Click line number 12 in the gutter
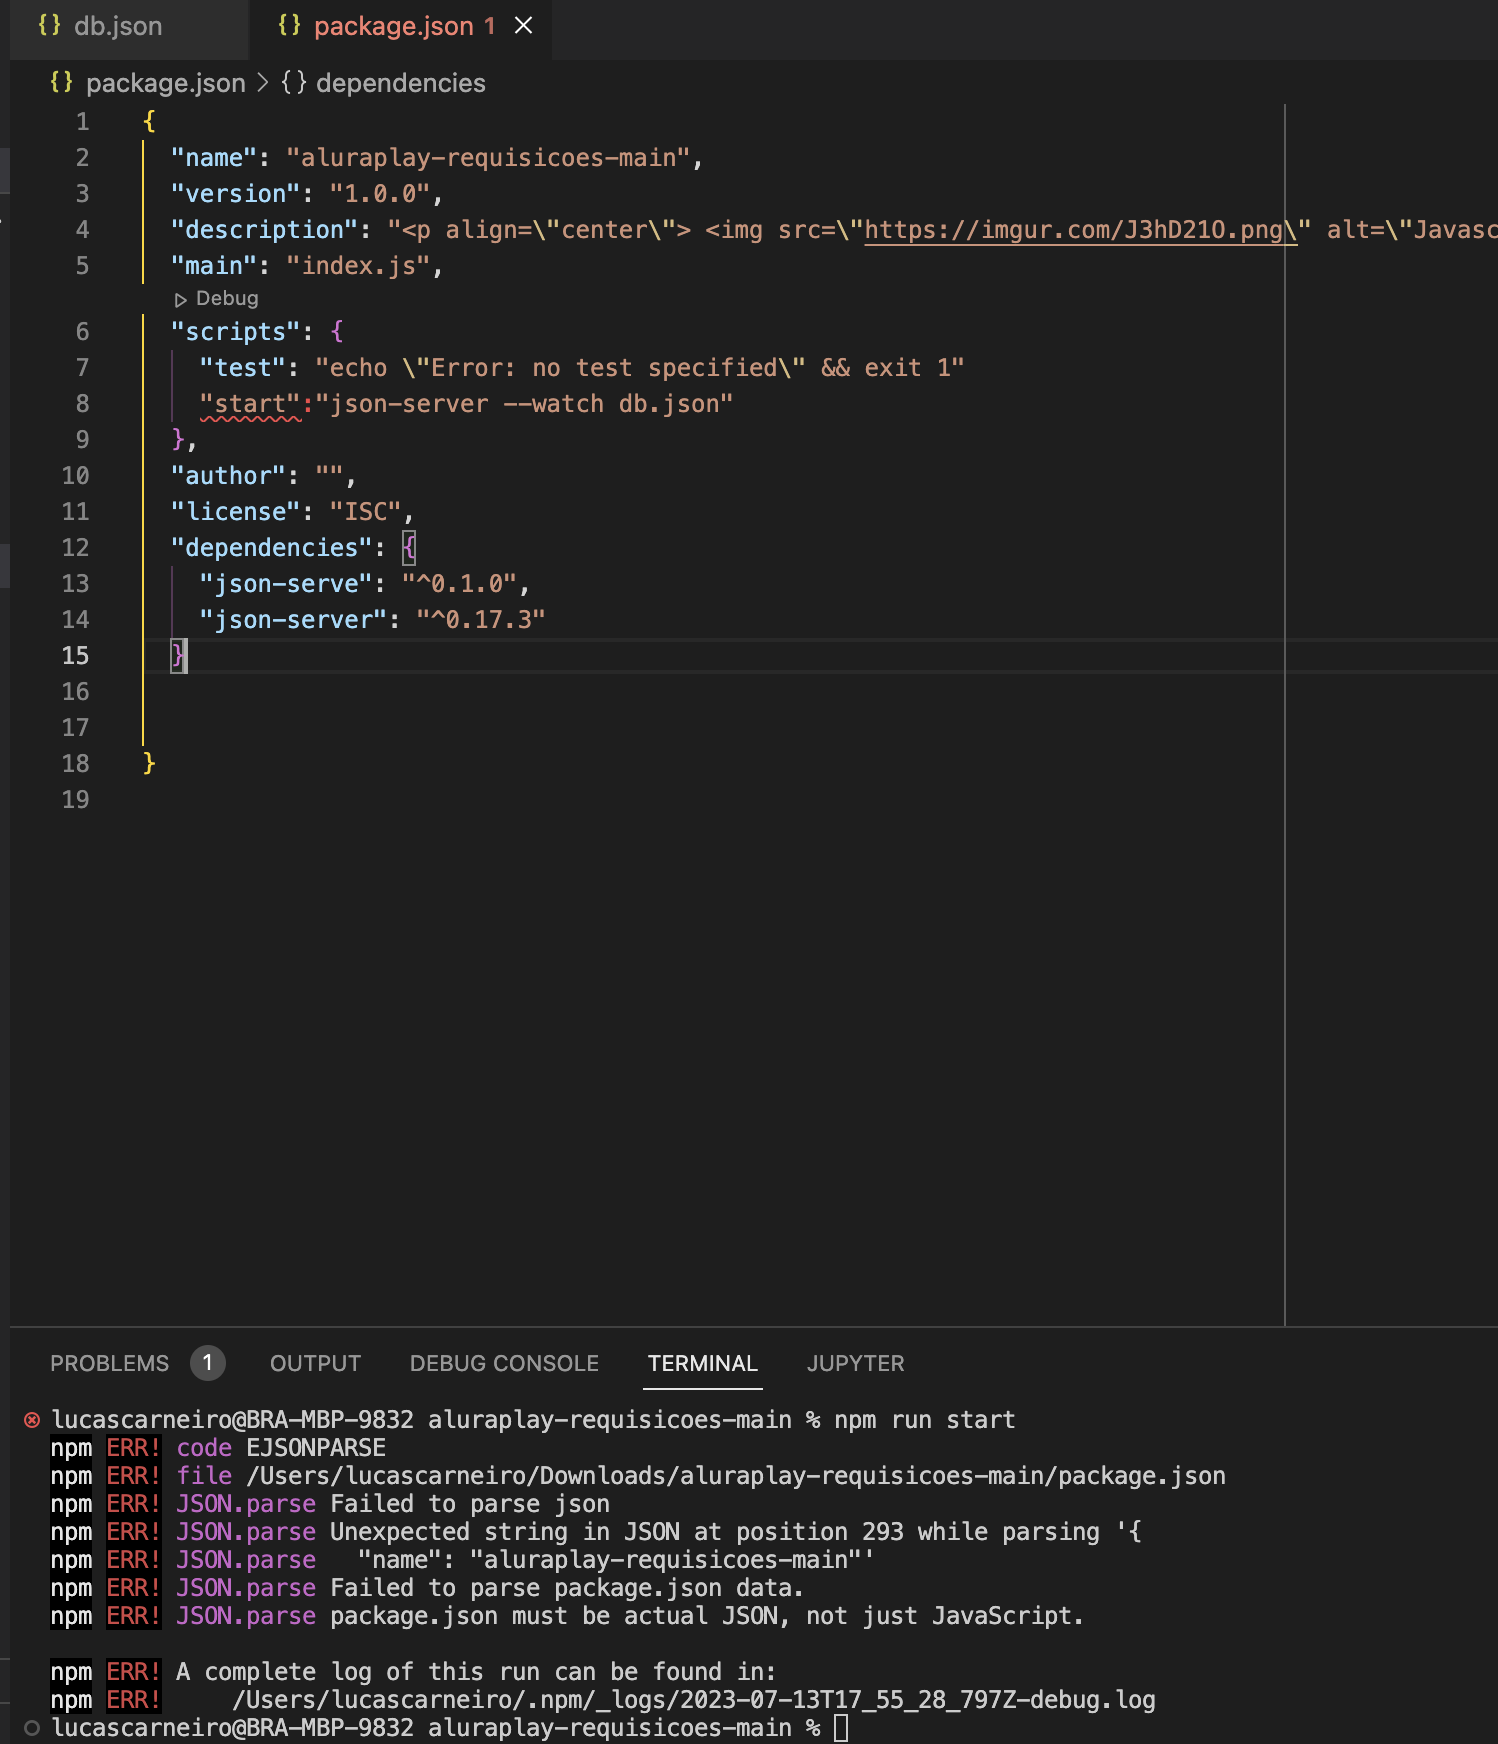 pos(75,548)
